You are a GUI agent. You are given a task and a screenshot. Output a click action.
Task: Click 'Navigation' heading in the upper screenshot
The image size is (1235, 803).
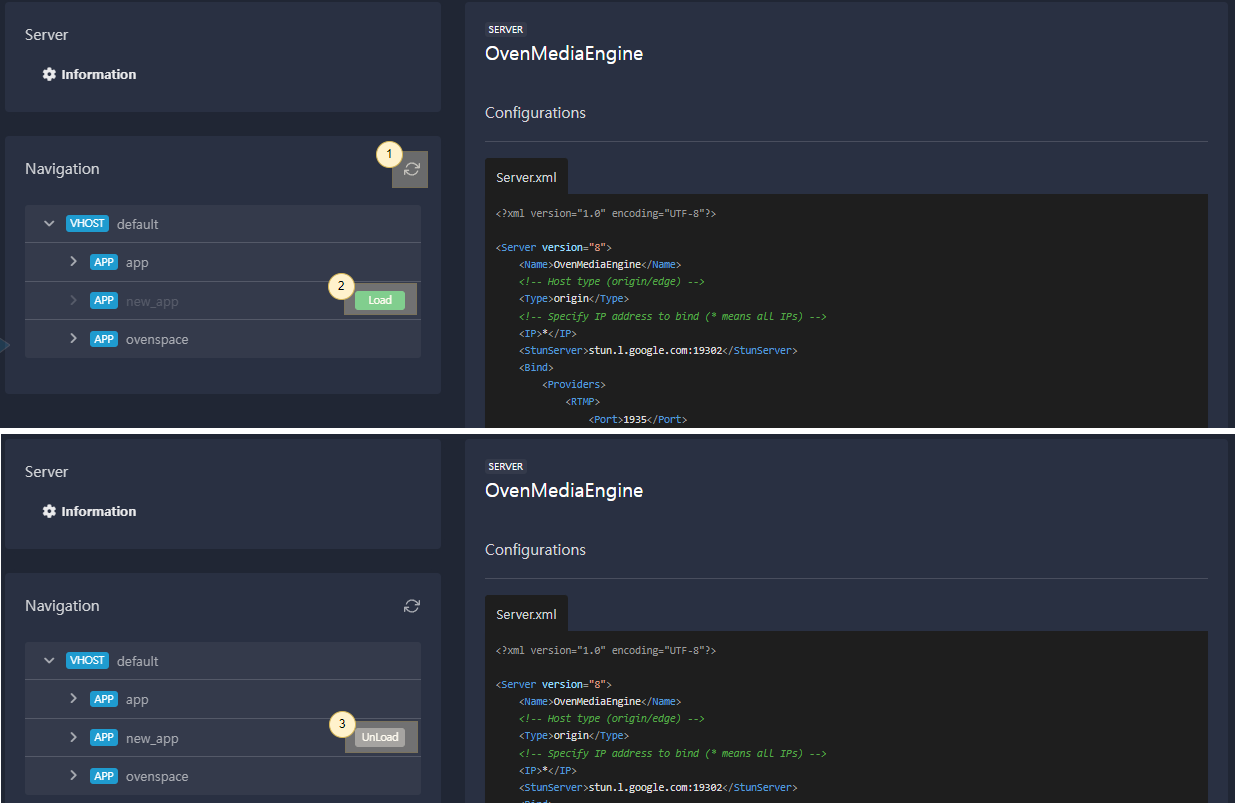click(62, 169)
